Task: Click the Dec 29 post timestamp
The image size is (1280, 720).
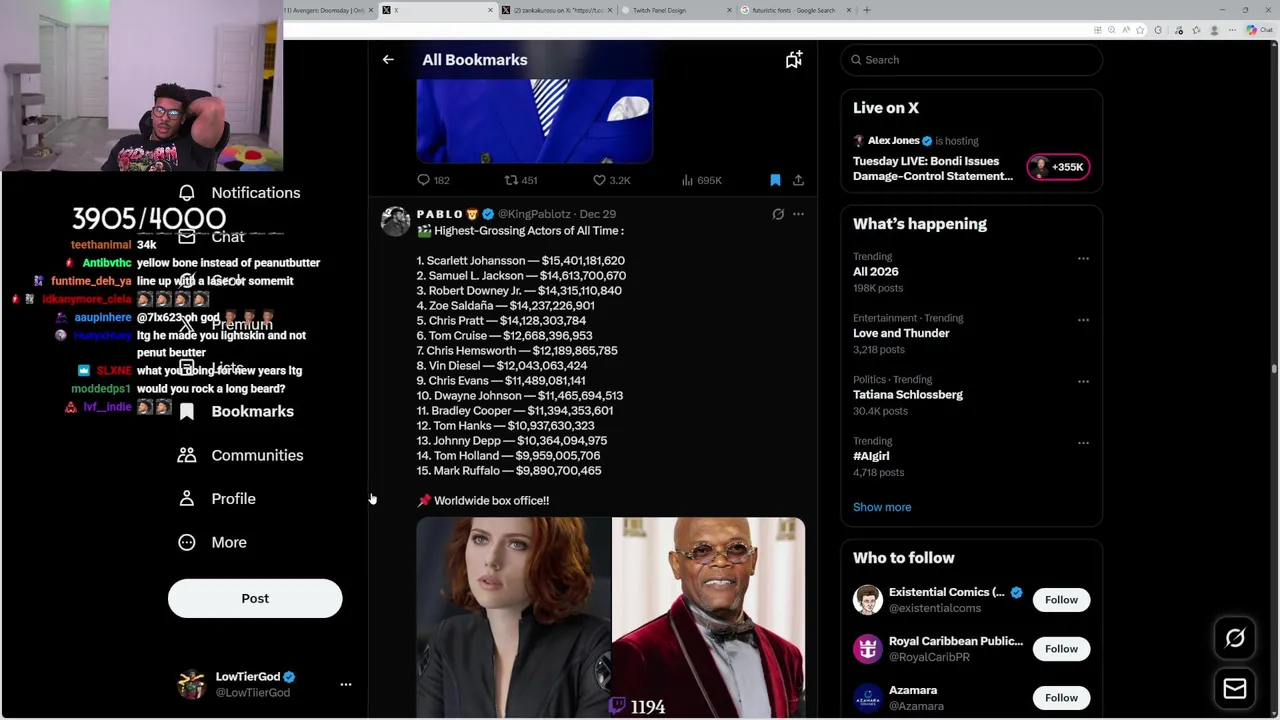Action: 598,214
